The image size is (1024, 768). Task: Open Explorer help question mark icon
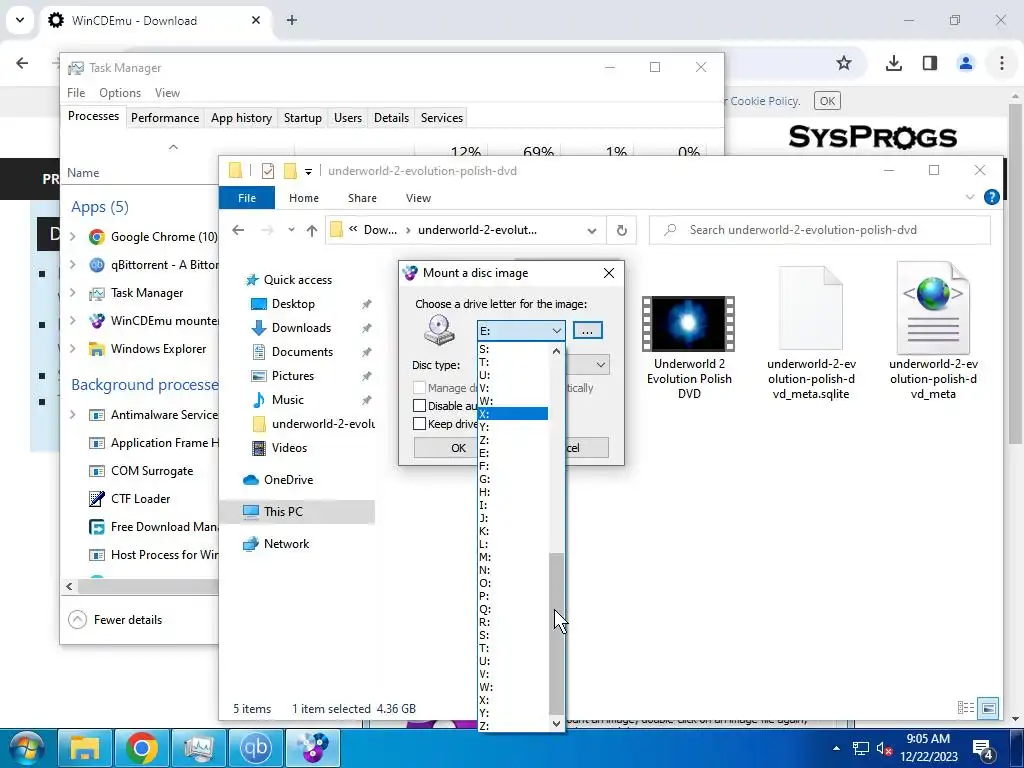[991, 197]
